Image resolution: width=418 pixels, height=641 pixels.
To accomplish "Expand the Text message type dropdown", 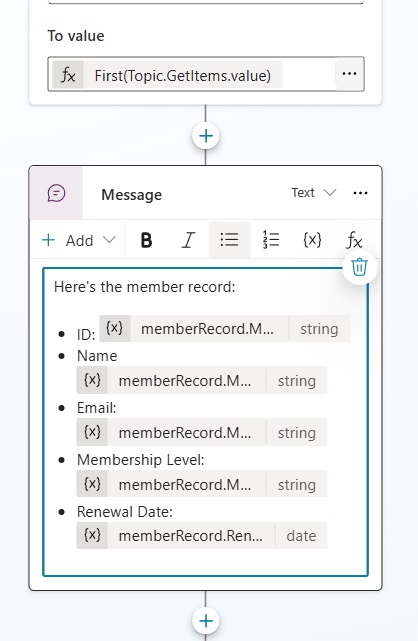I will [313, 193].
